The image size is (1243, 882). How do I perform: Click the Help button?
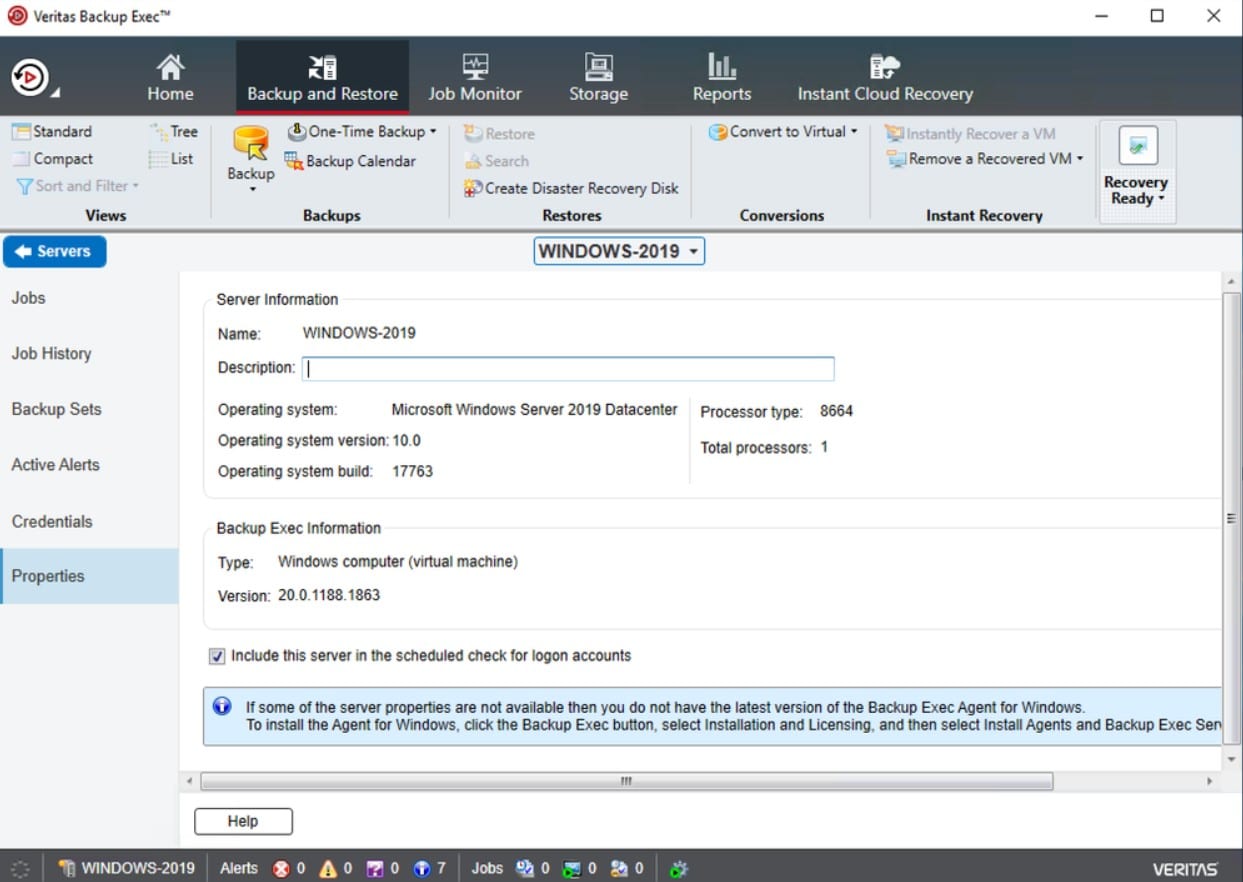[242, 820]
